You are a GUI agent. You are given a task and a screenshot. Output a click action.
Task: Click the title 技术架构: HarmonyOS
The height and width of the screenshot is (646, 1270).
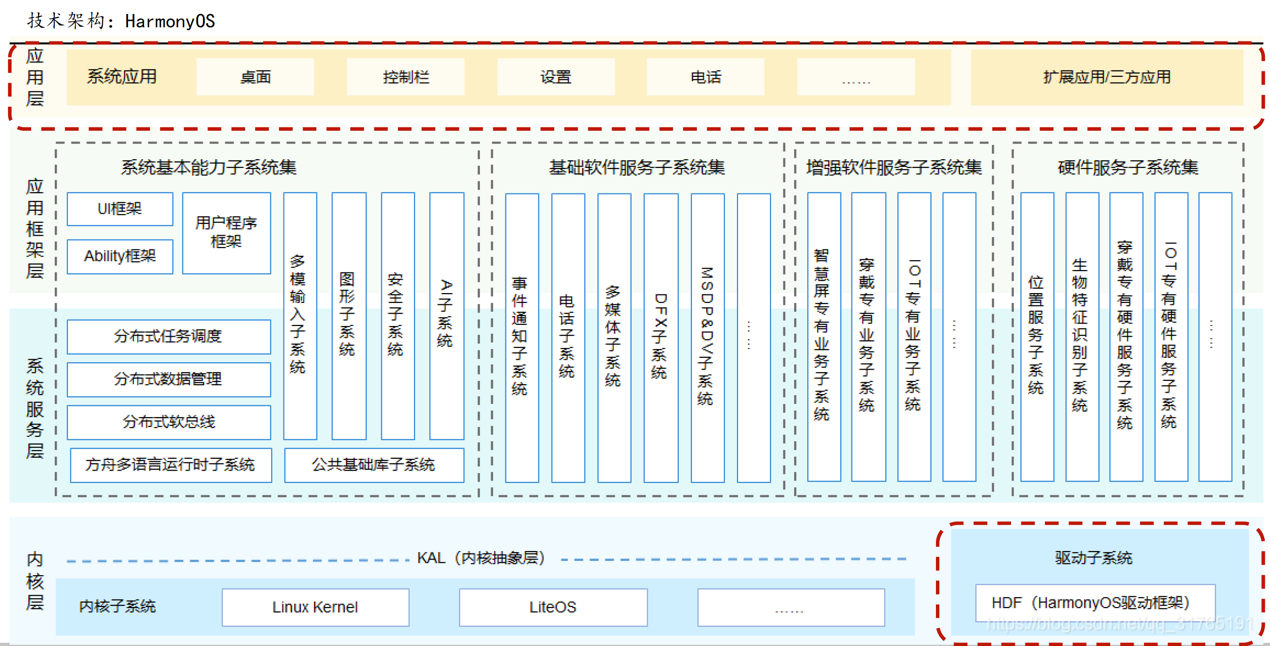pos(121,20)
